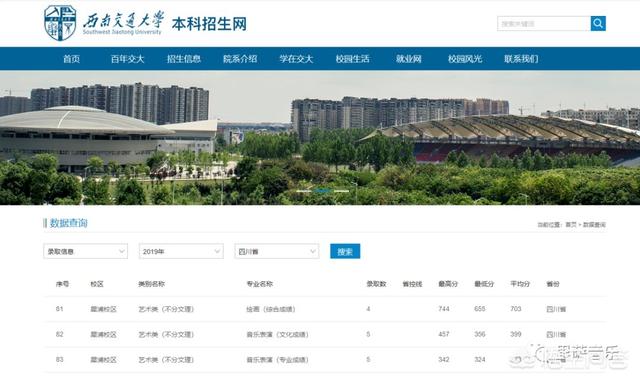The height and width of the screenshot is (381, 640).
Task: Click the 音乐表演（专业成绩）cell
Action: 277,360
